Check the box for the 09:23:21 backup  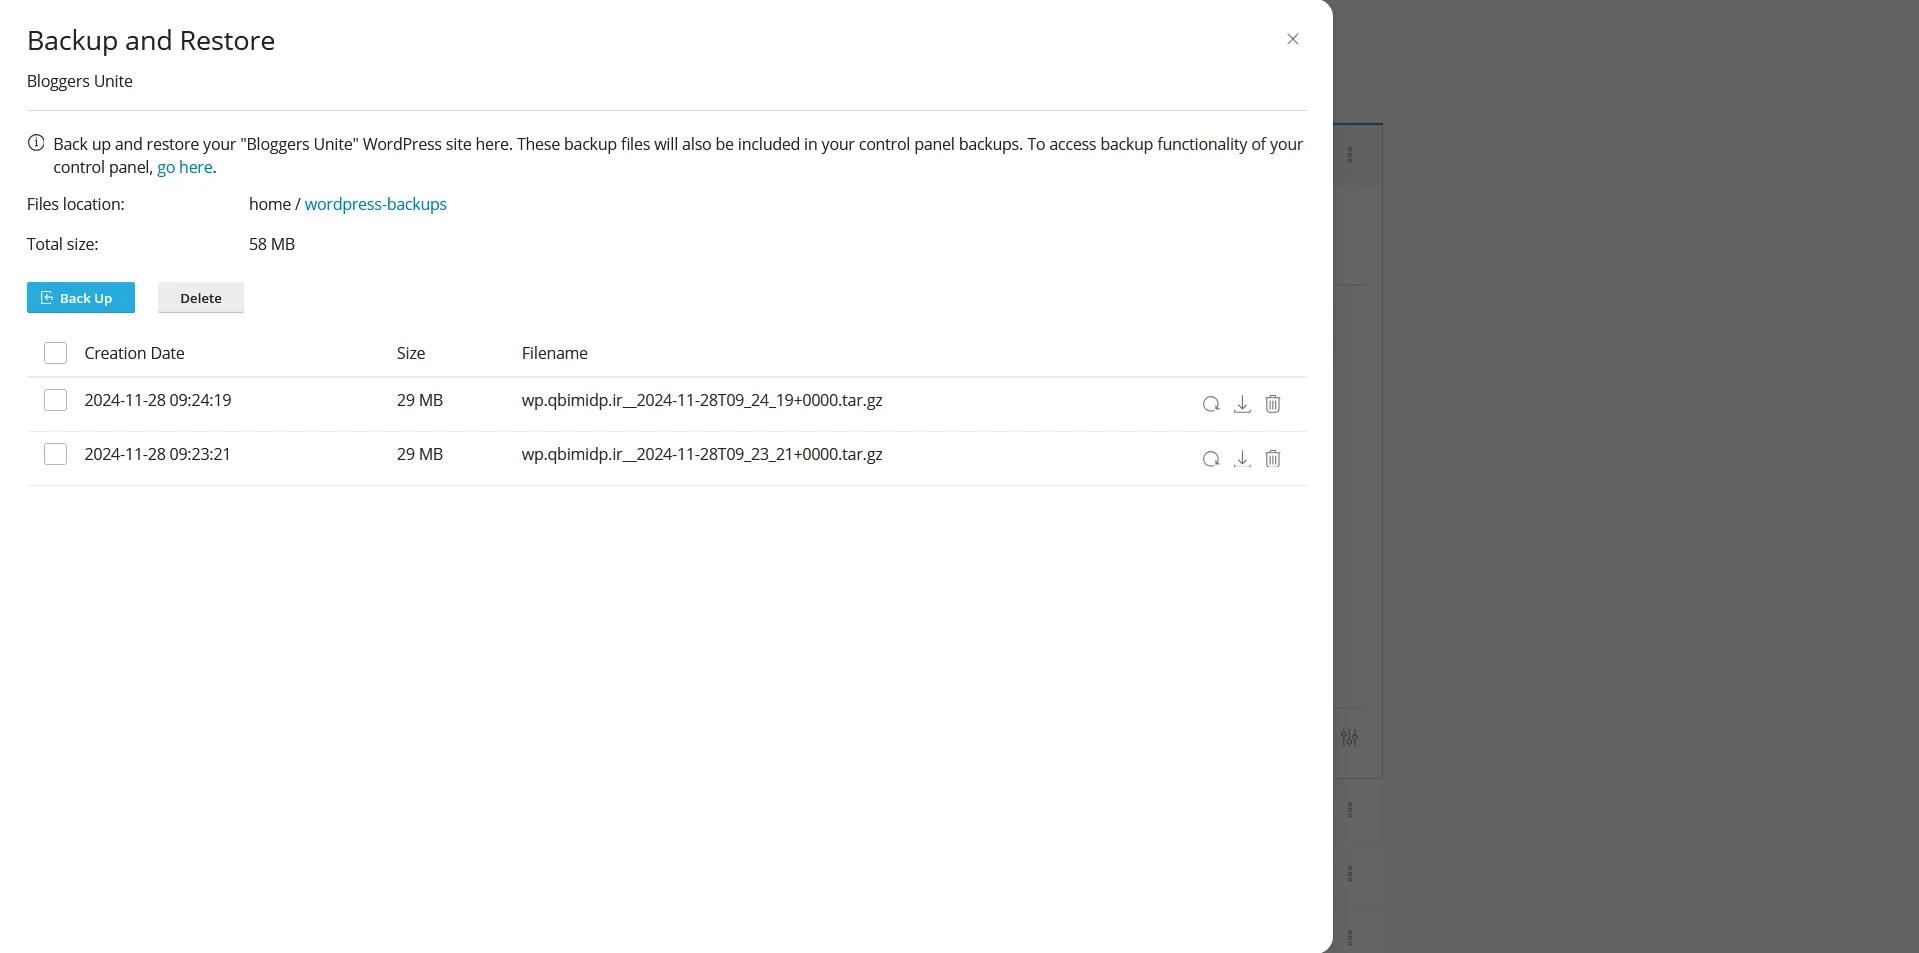(56, 454)
